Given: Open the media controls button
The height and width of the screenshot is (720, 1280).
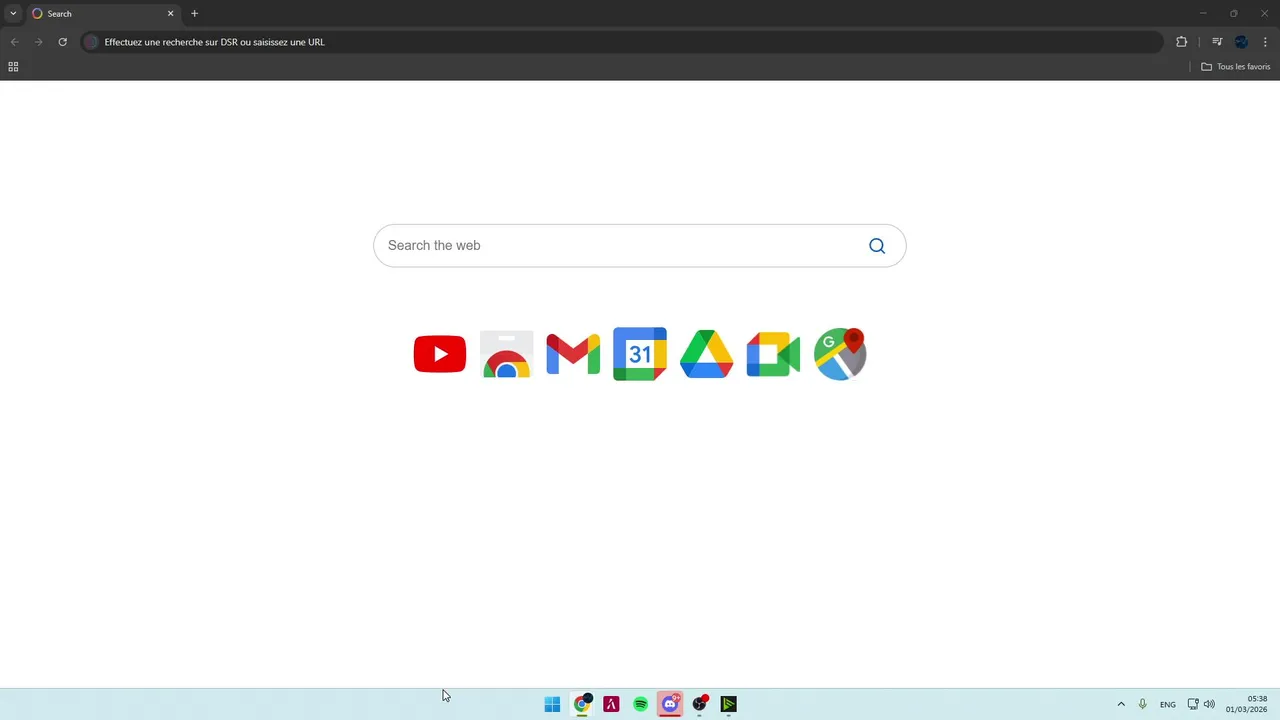Looking at the screenshot, I should (x=1217, y=42).
